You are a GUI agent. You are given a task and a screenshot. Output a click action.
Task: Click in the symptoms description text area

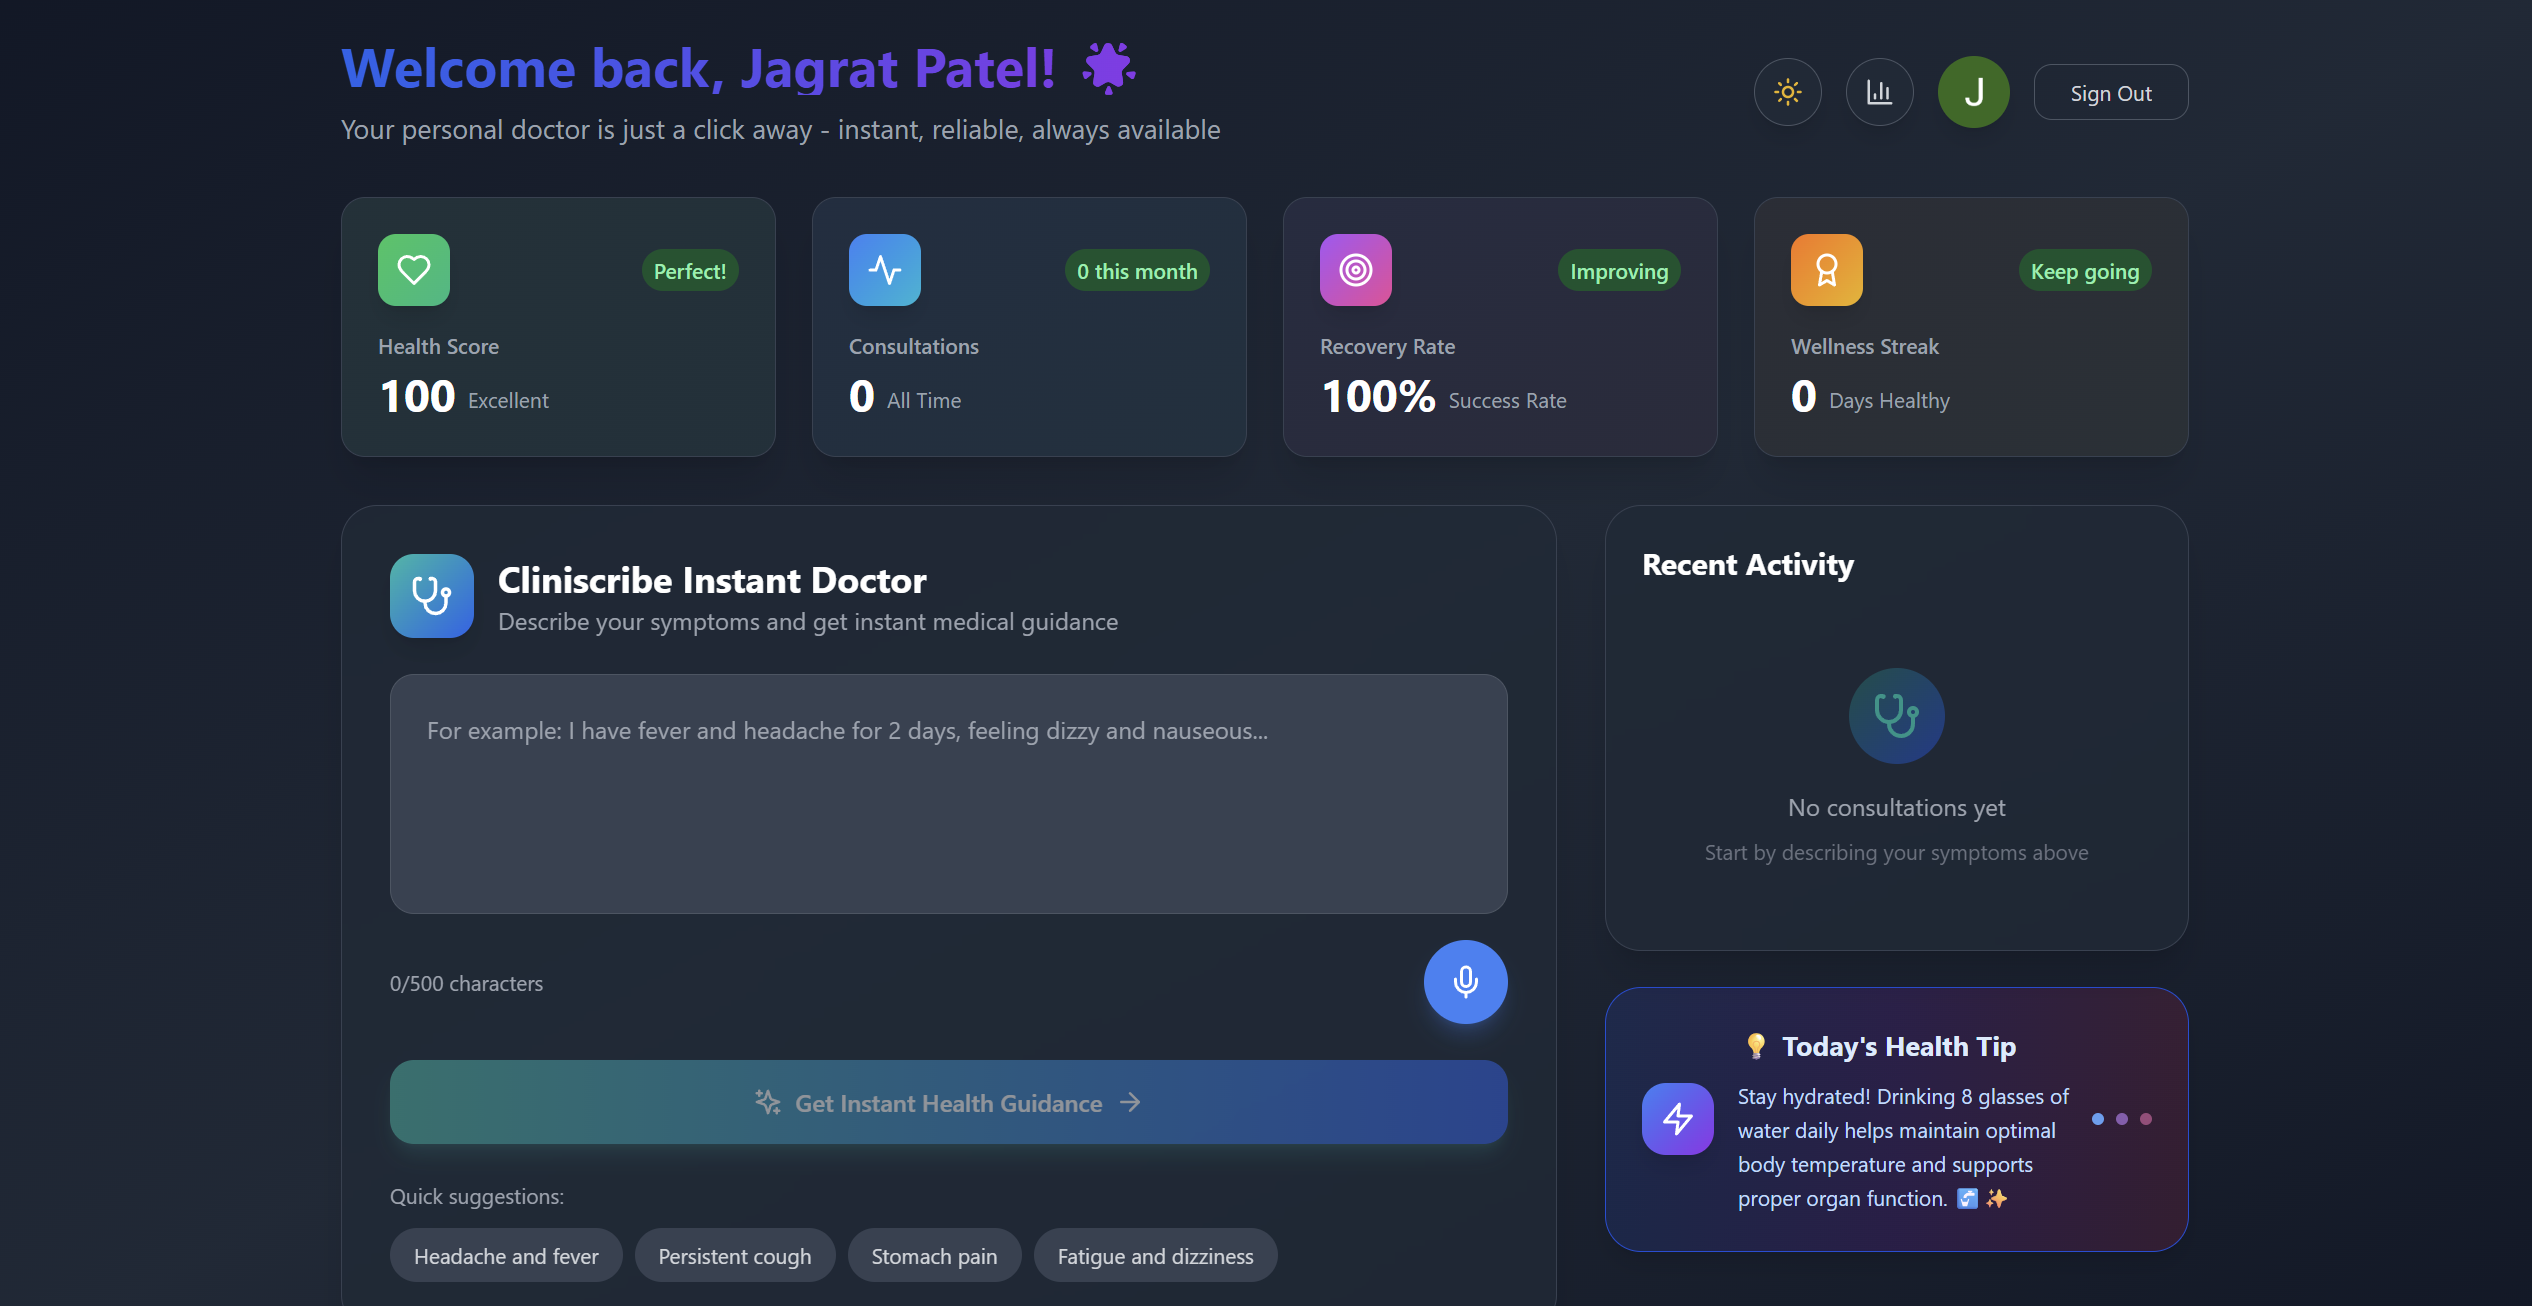948,794
